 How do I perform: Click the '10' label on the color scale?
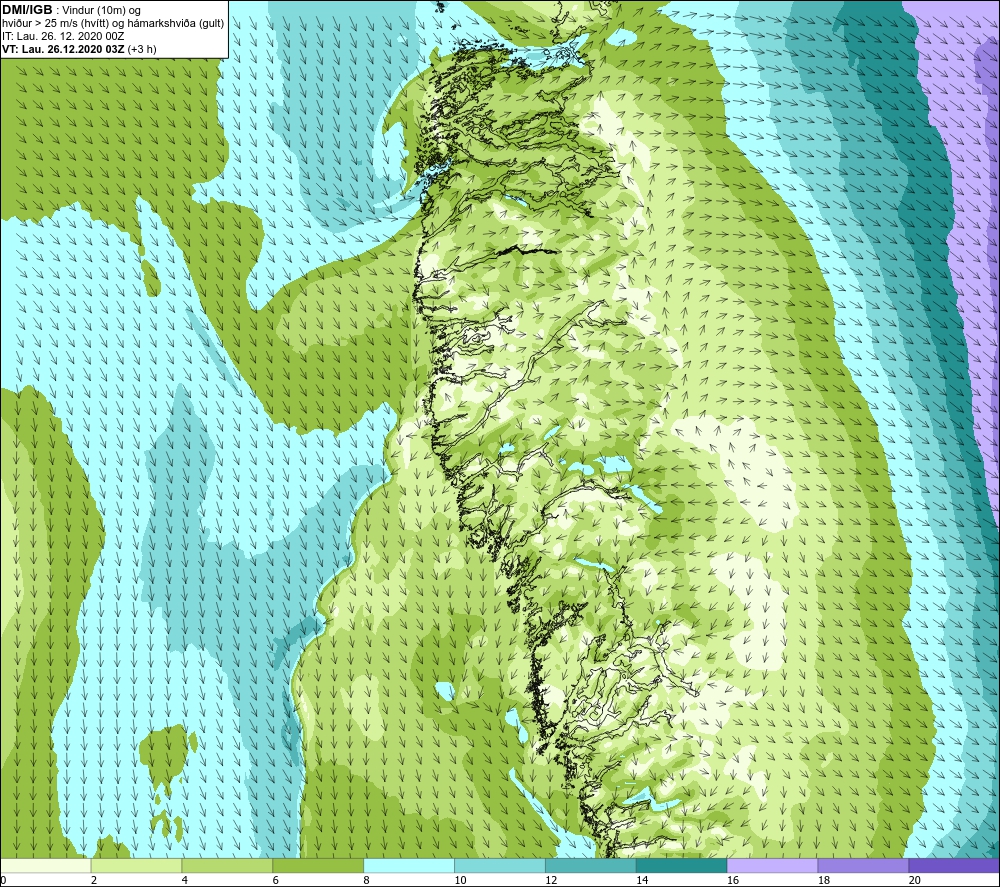coord(460,881)
